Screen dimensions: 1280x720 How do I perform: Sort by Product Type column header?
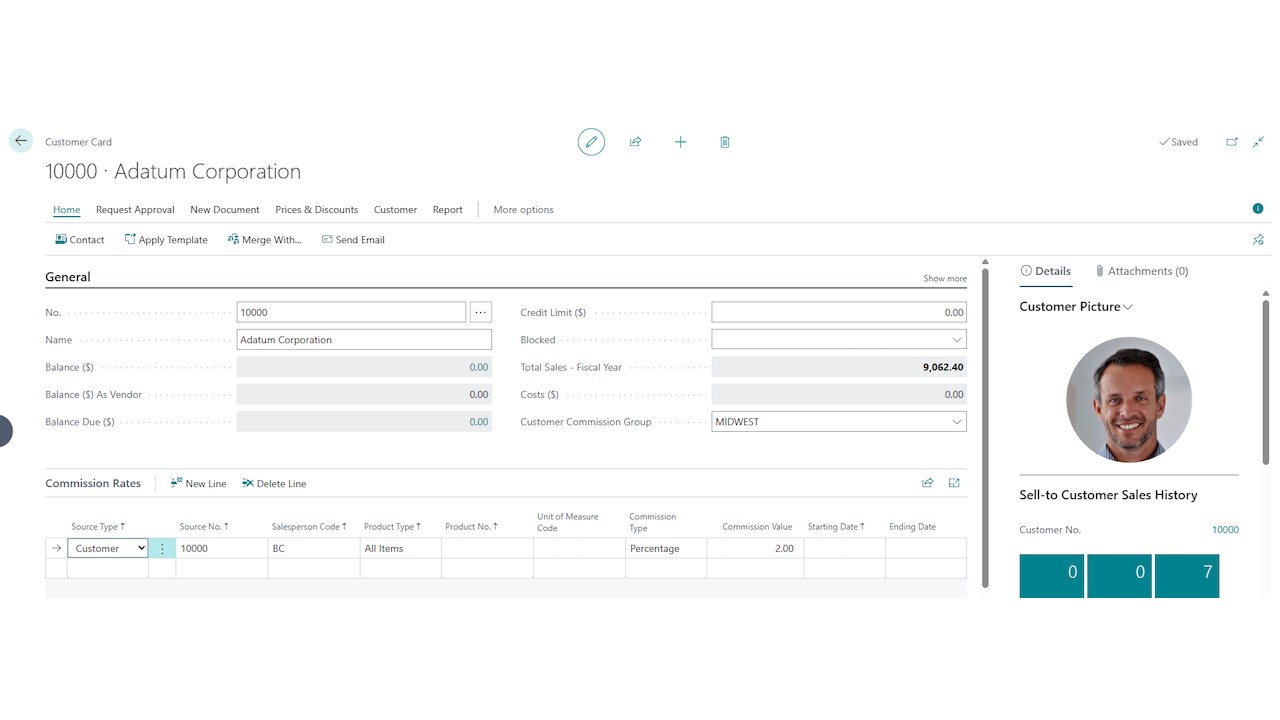pos(392,527)
